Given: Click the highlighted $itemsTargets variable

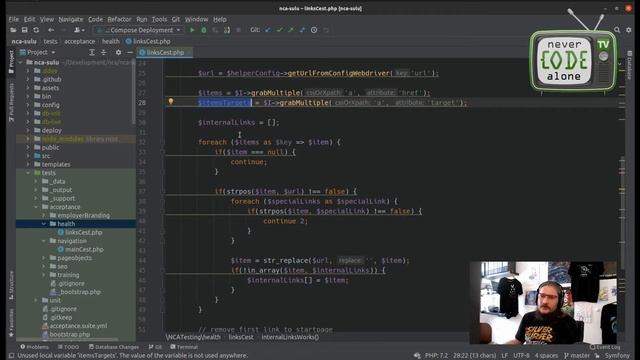Looking at the screenshot, I should tap(224, 102).
